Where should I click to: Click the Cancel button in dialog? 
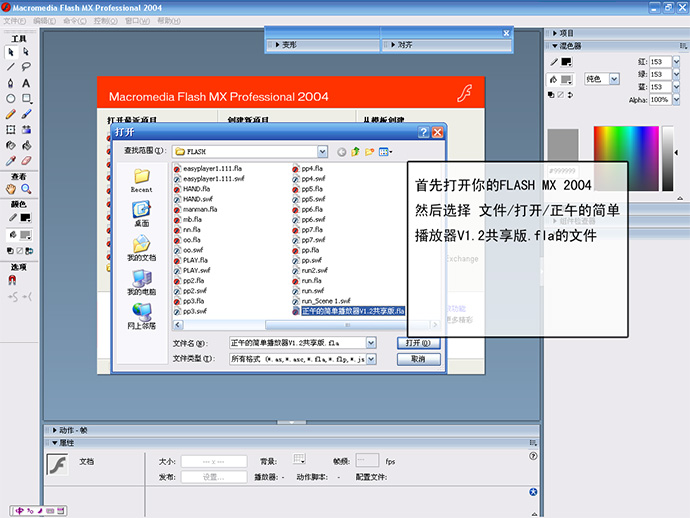point(418,360)
